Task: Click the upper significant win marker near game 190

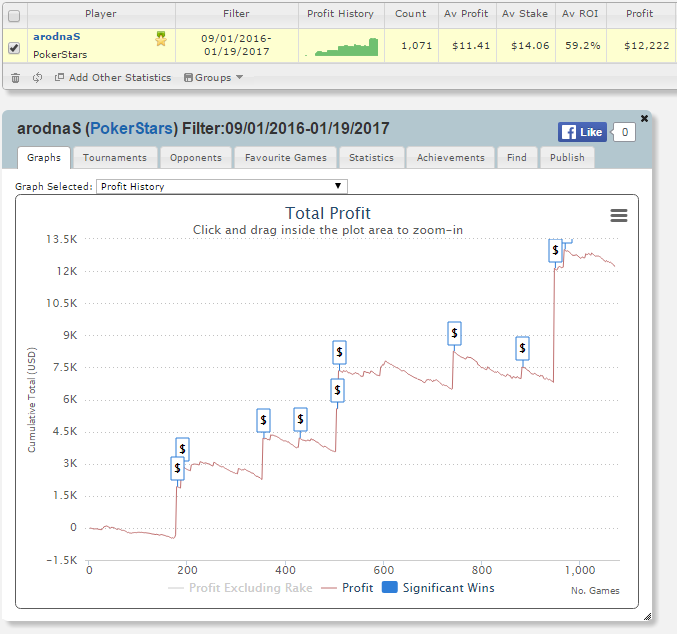Action: point(183,449)
